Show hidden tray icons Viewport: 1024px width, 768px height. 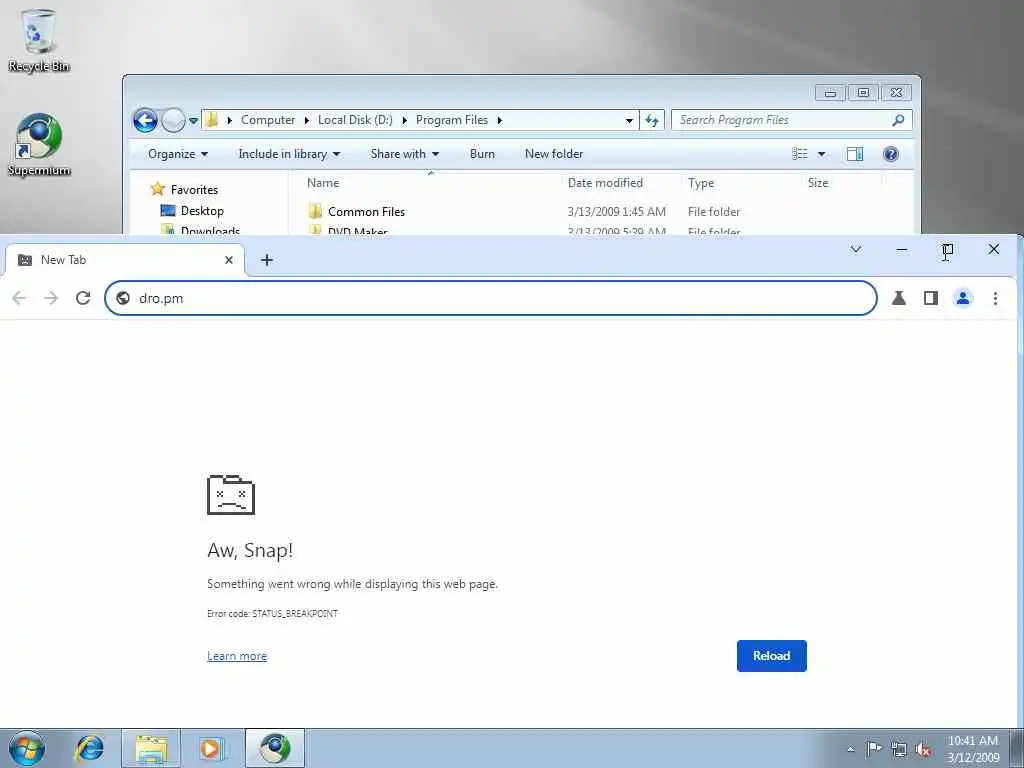point(850,749)
